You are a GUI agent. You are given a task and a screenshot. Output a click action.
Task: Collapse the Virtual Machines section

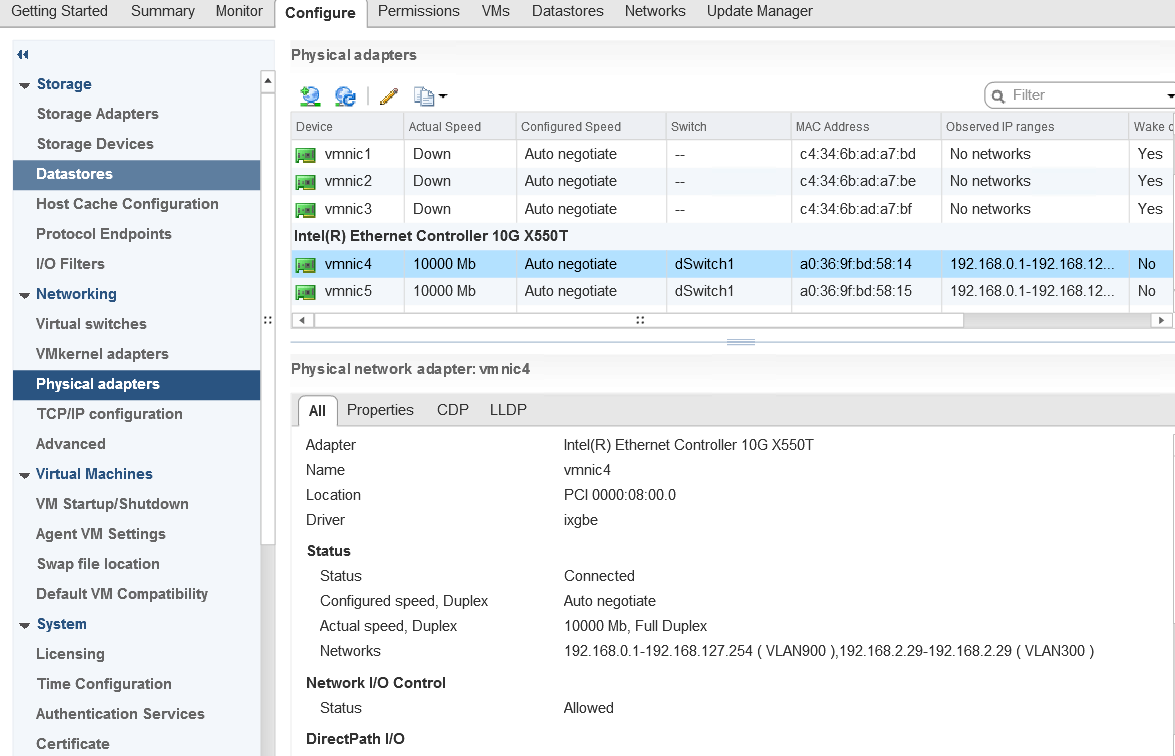(x=25, y=475)
